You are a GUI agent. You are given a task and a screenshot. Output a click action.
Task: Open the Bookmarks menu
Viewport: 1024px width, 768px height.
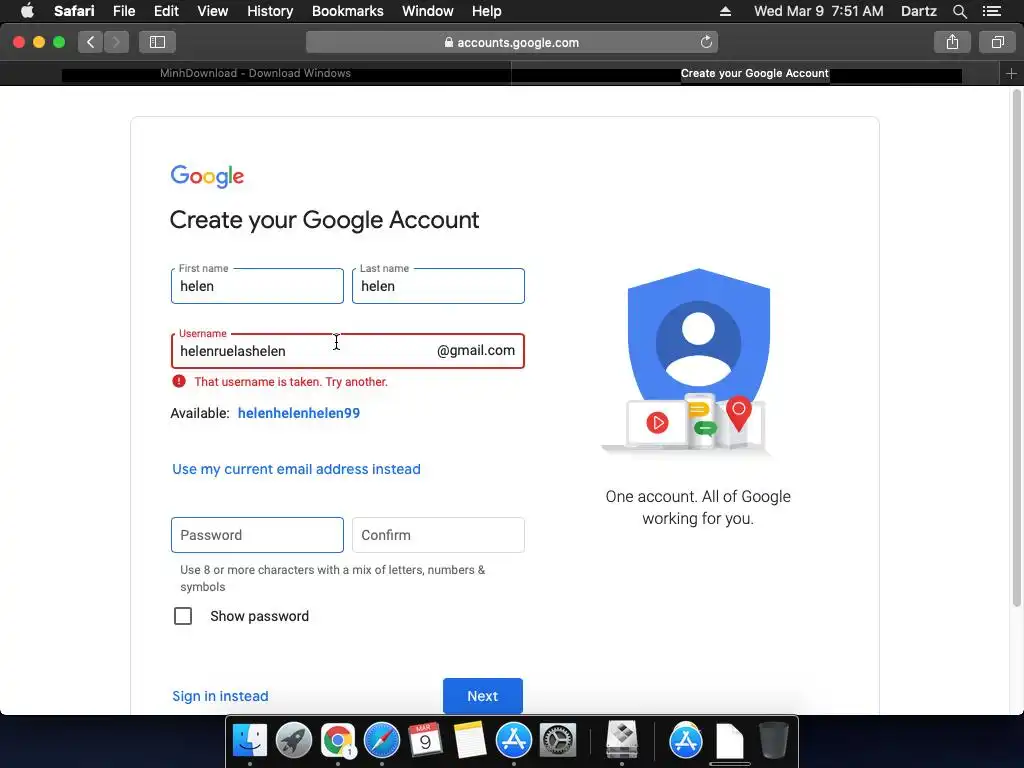click(x=347, y=11)
